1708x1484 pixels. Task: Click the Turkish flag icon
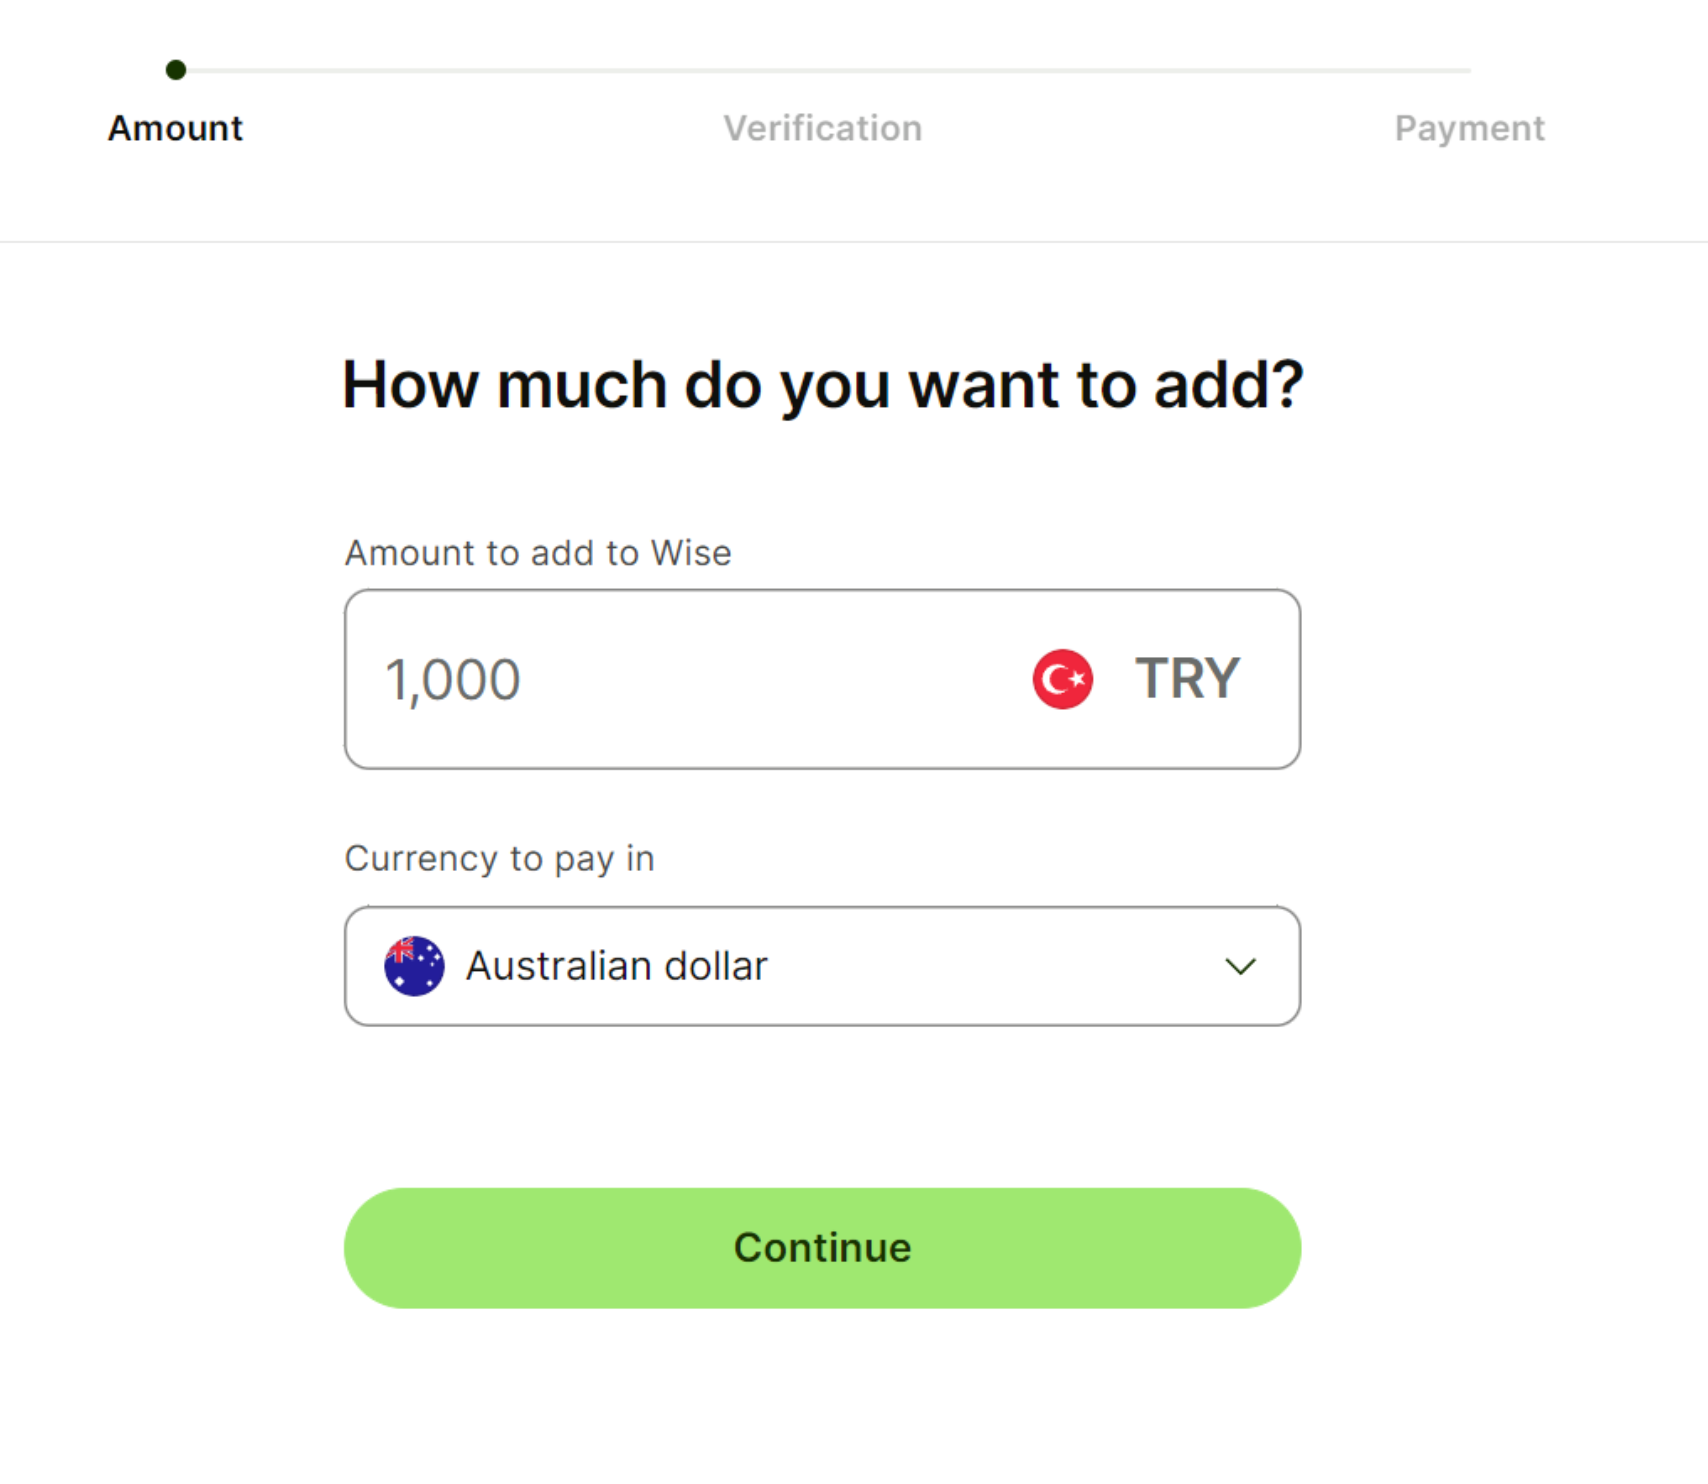tap(1062, 679)
